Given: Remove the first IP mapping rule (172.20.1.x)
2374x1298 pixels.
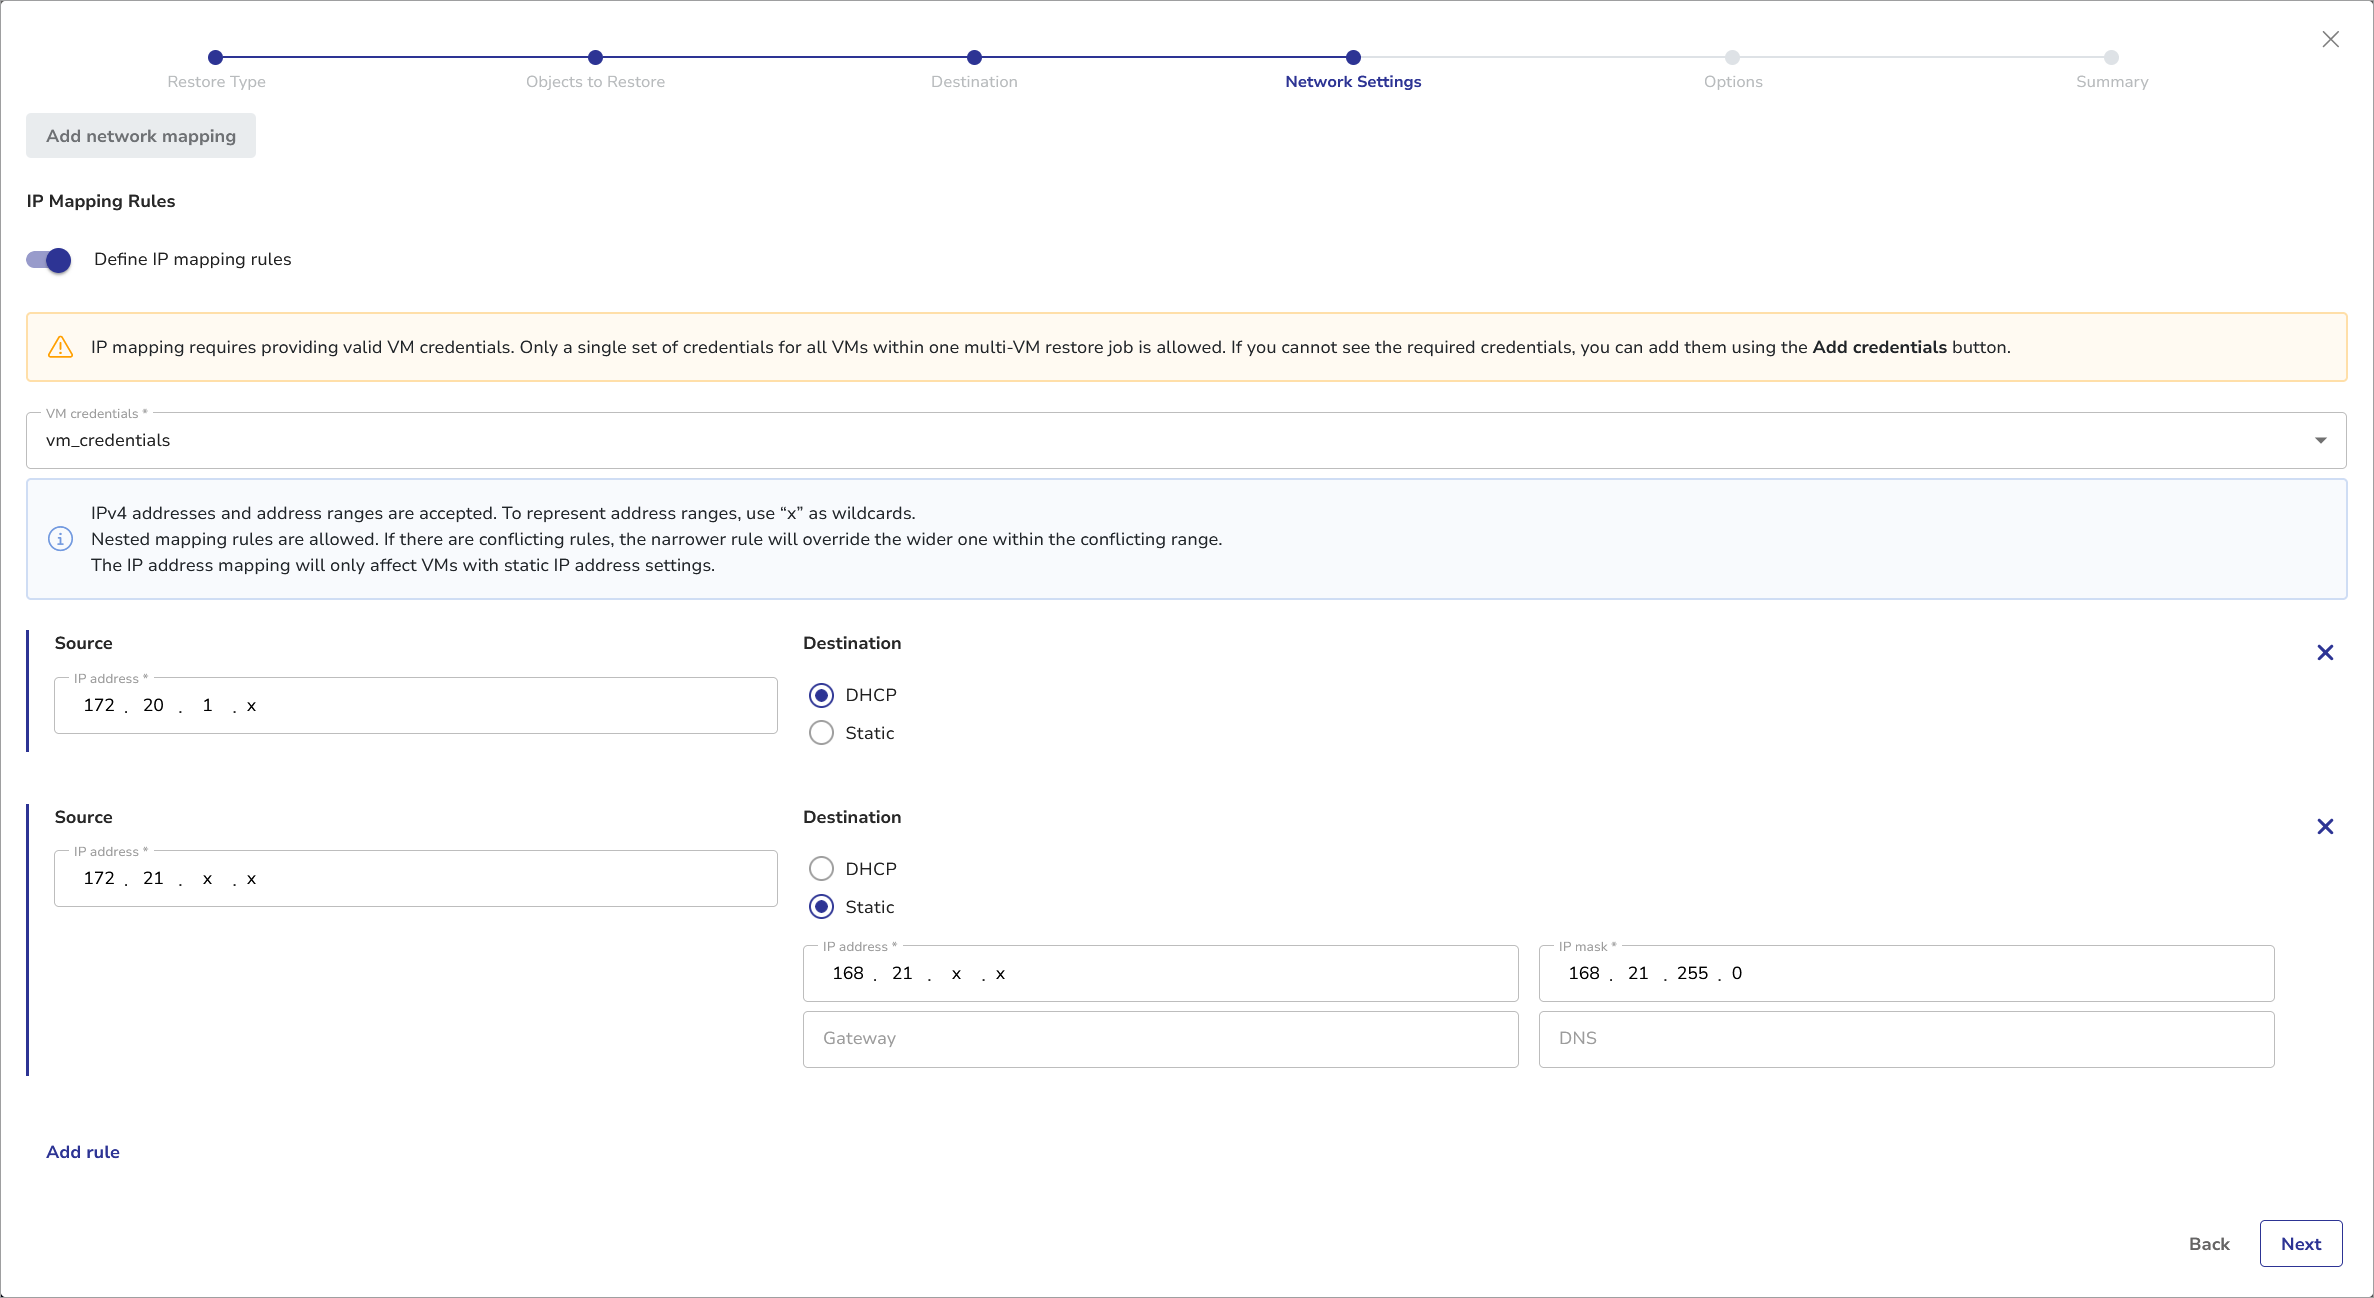Looking at the screenshot, I should pyautogui.click(x=2325, y=653).
